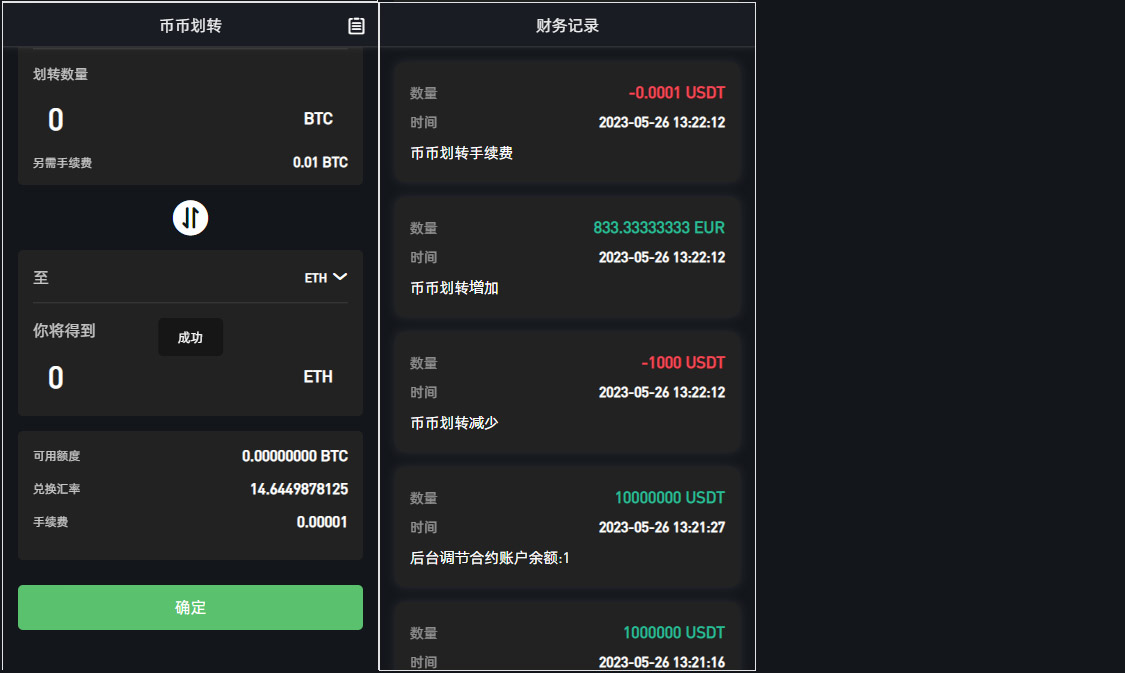The height and width of the screenshot is (673, 1125).
Task: Open the records icon beside 币币划转 title
Action: 356,26
